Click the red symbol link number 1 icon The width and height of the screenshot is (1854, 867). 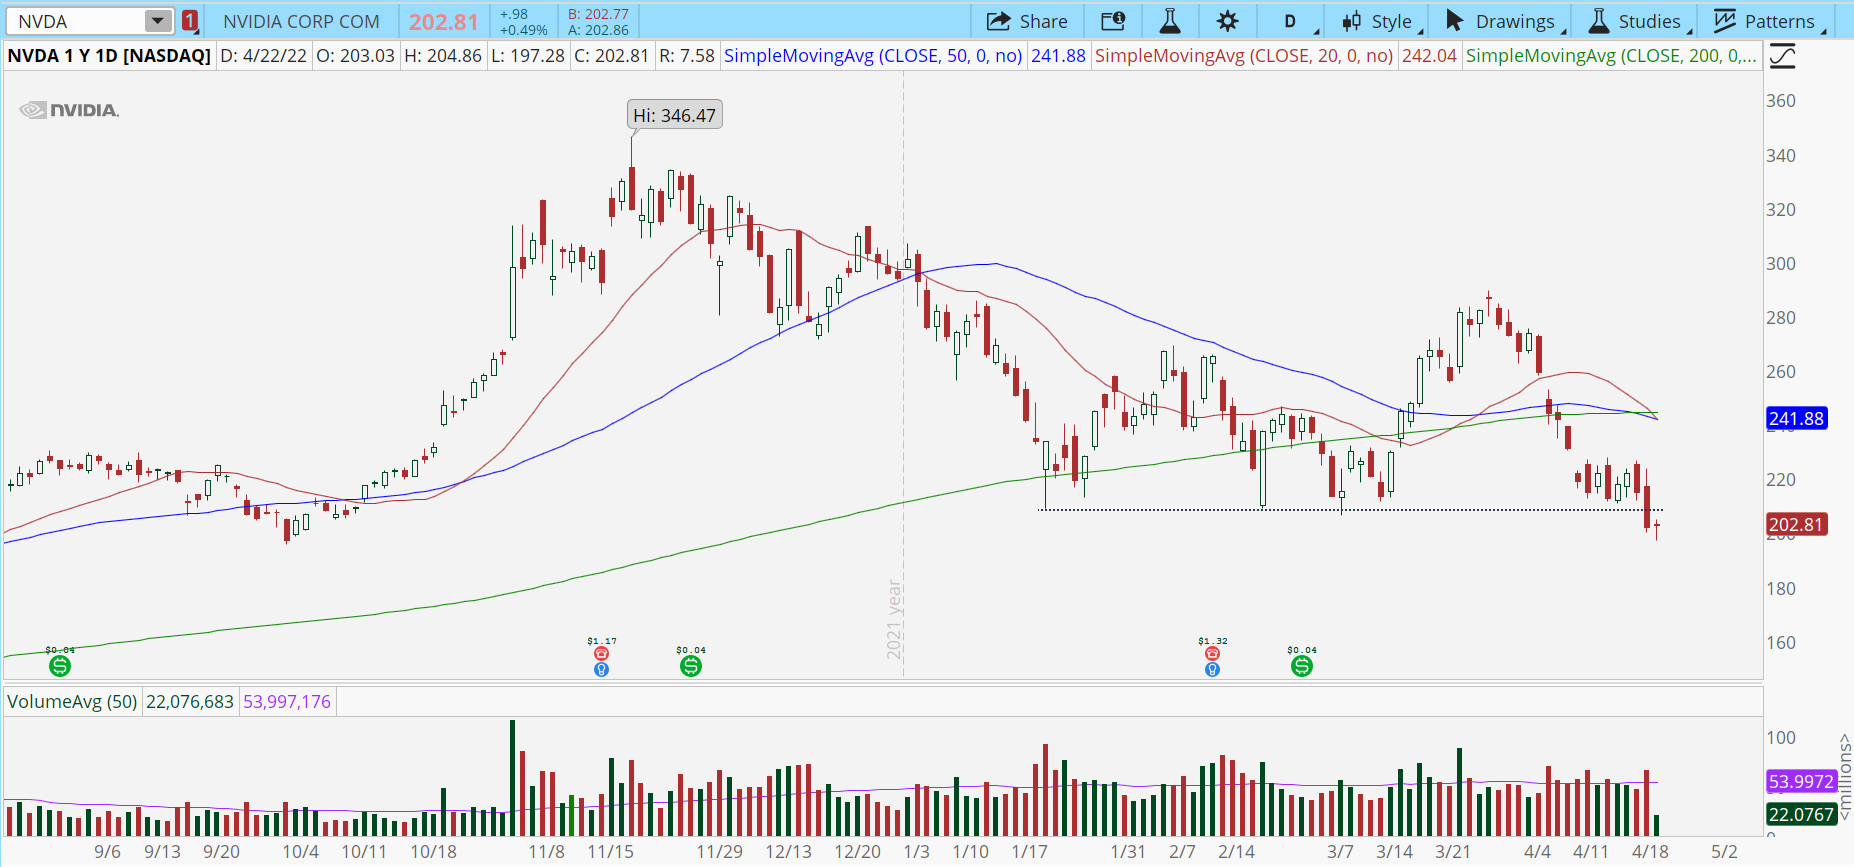coord(190,21)
